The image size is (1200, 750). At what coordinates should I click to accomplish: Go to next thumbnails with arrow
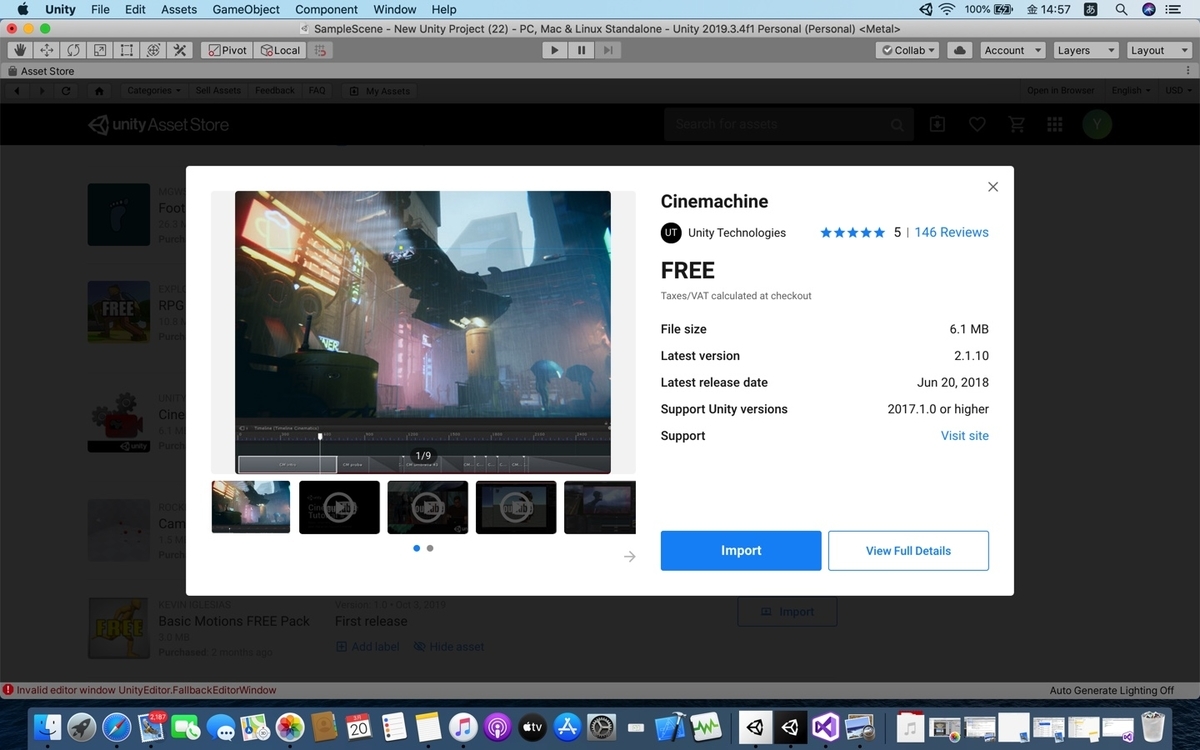click(629, 557)
